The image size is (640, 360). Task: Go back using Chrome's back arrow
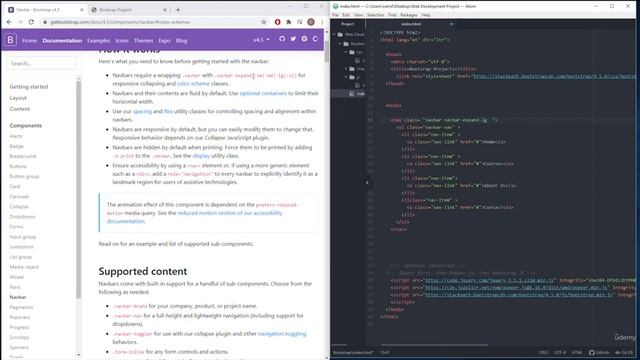pos(9,22)
